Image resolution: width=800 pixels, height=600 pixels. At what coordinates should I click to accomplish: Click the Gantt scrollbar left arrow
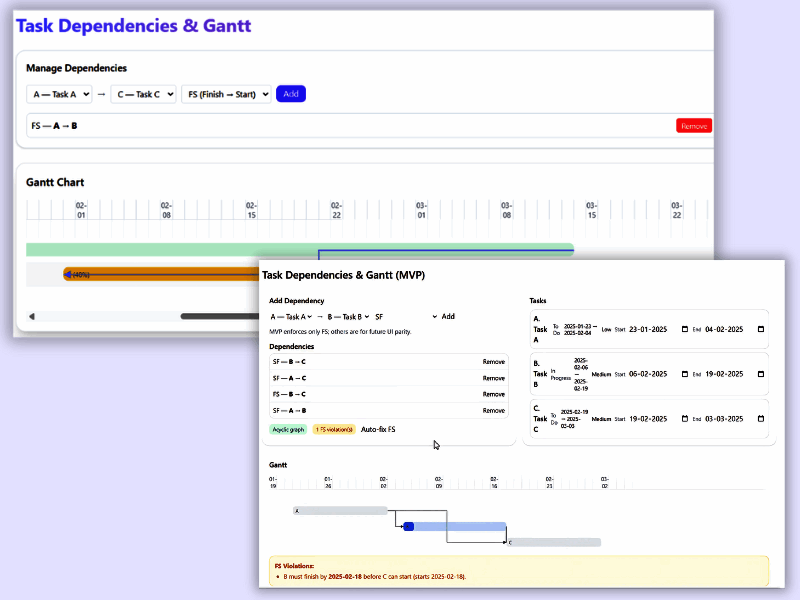click(x=31, y=317)
